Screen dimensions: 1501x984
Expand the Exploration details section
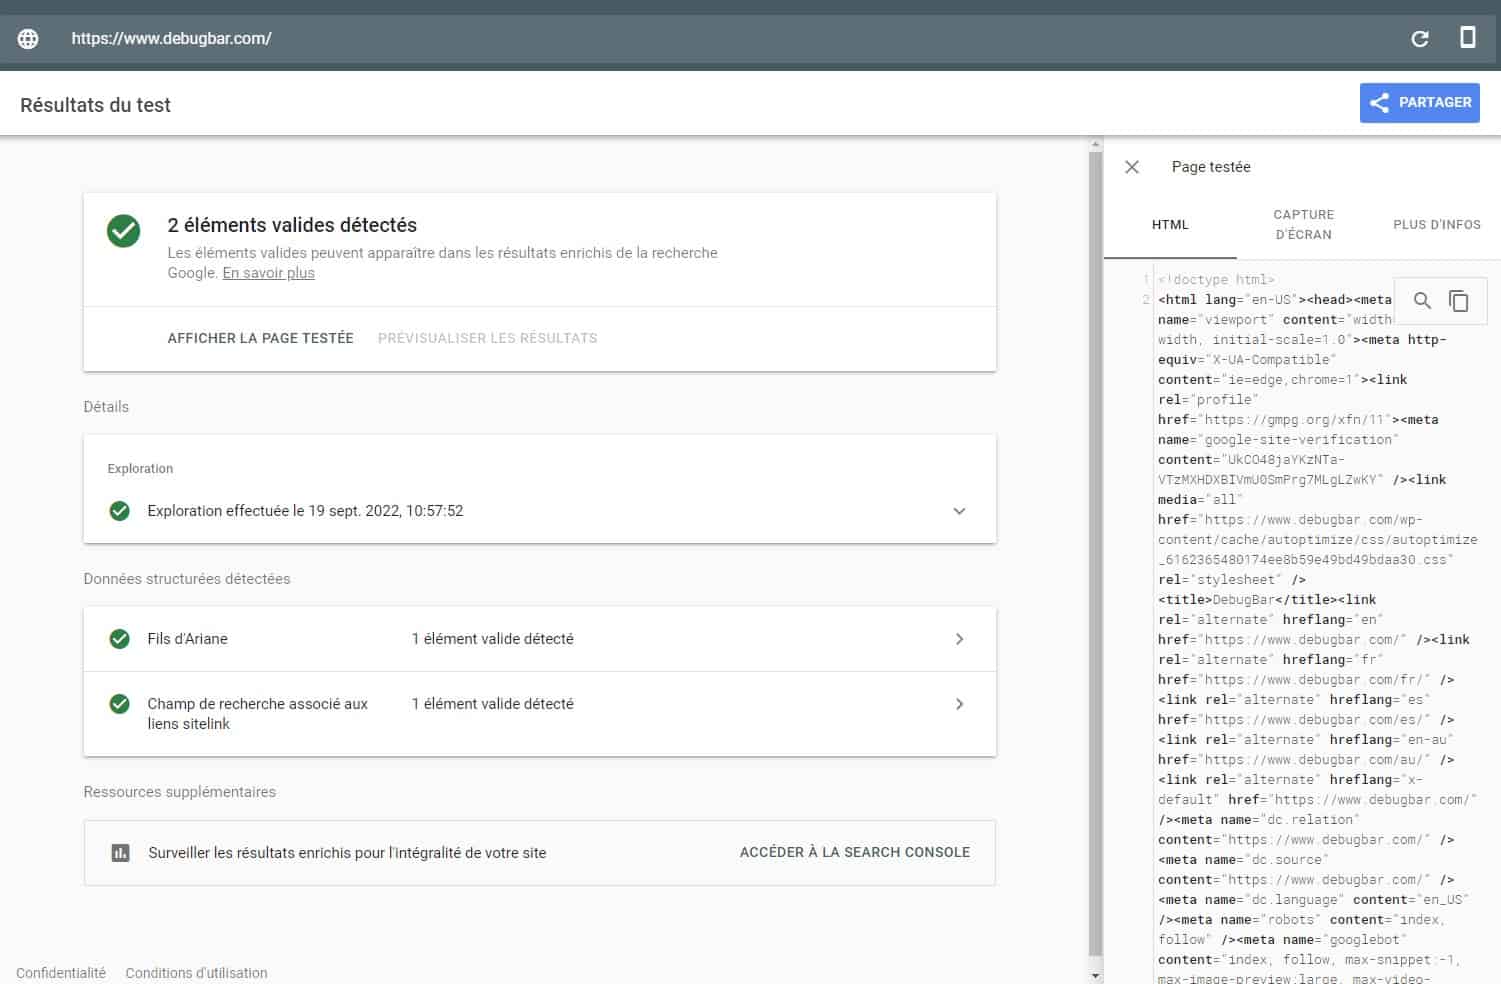959,511
